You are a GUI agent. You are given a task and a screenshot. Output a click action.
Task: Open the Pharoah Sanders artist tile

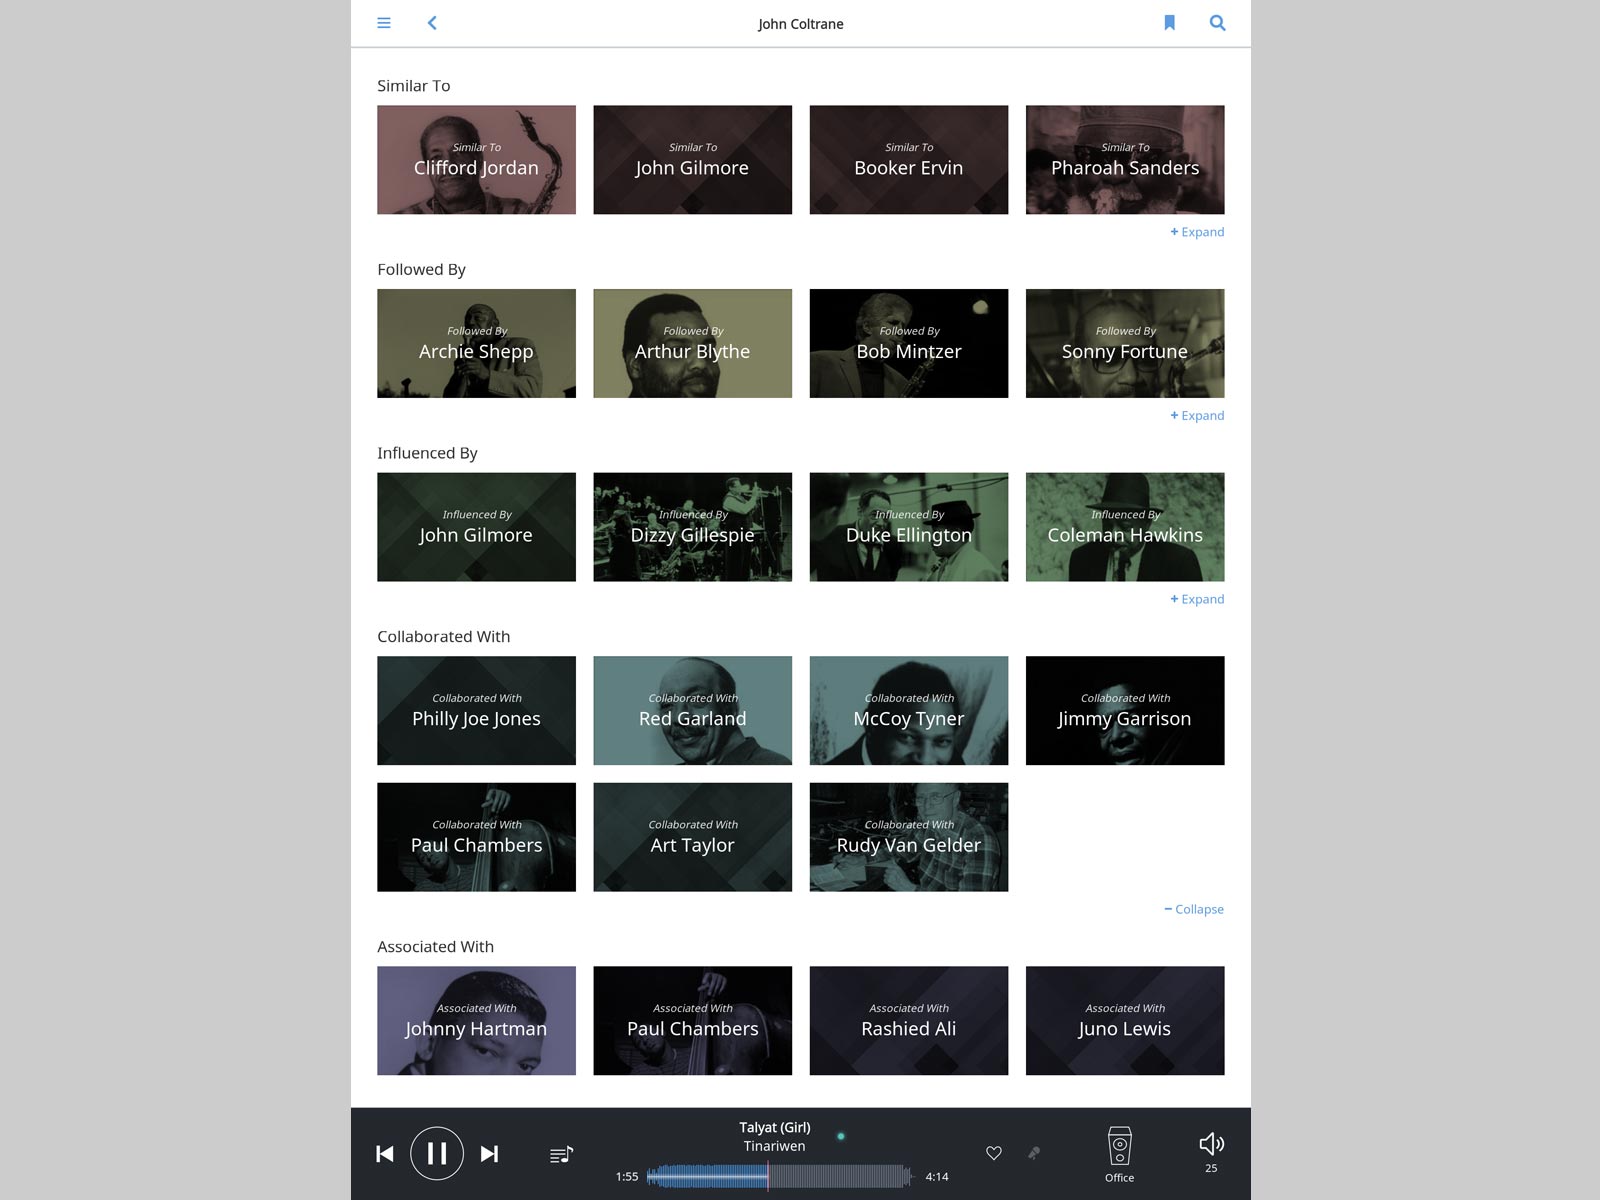[1125, 160]
